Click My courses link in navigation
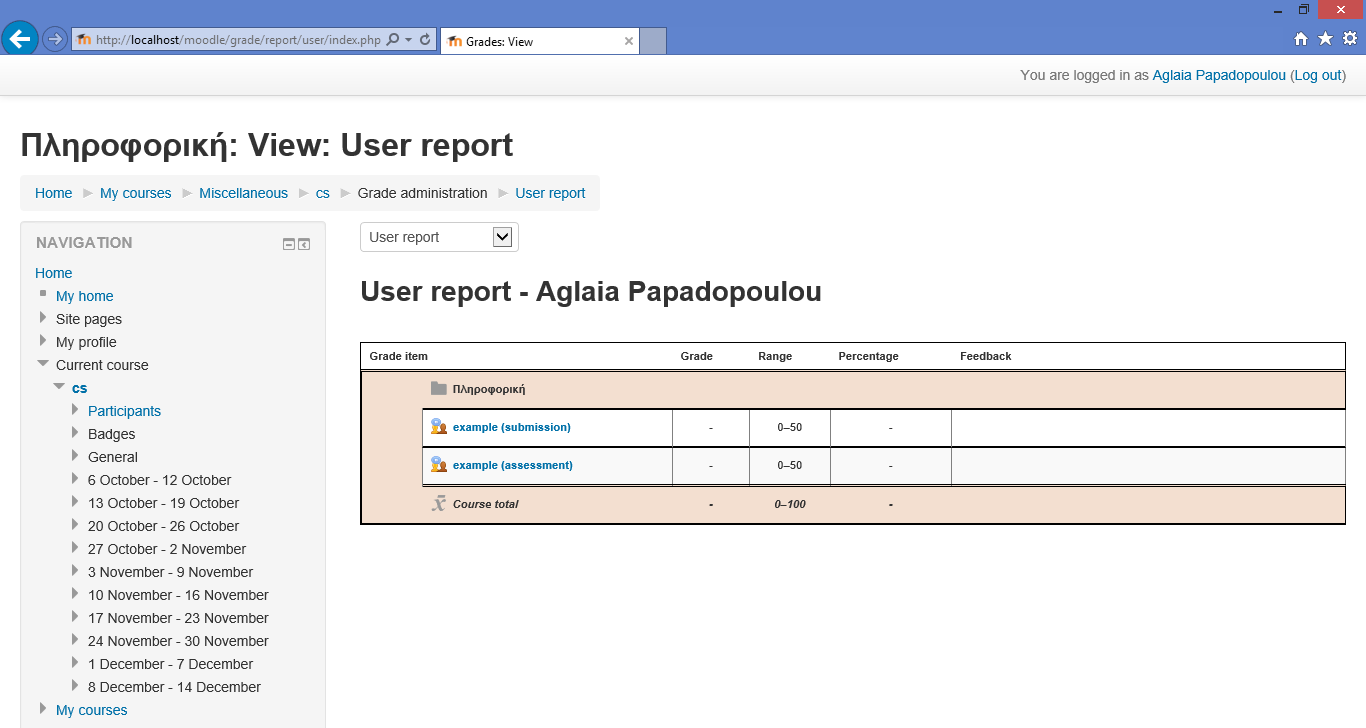1366x728 pixels. (91, 710)
